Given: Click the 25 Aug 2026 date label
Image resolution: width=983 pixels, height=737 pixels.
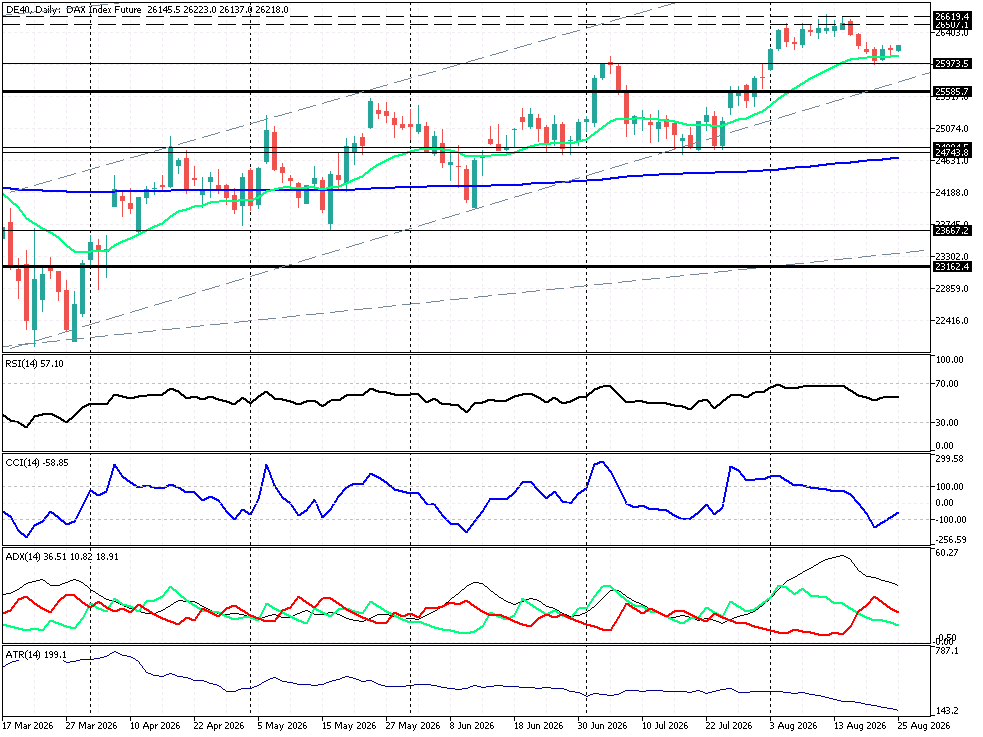Looking at the screenshot, I should [923, 726].
